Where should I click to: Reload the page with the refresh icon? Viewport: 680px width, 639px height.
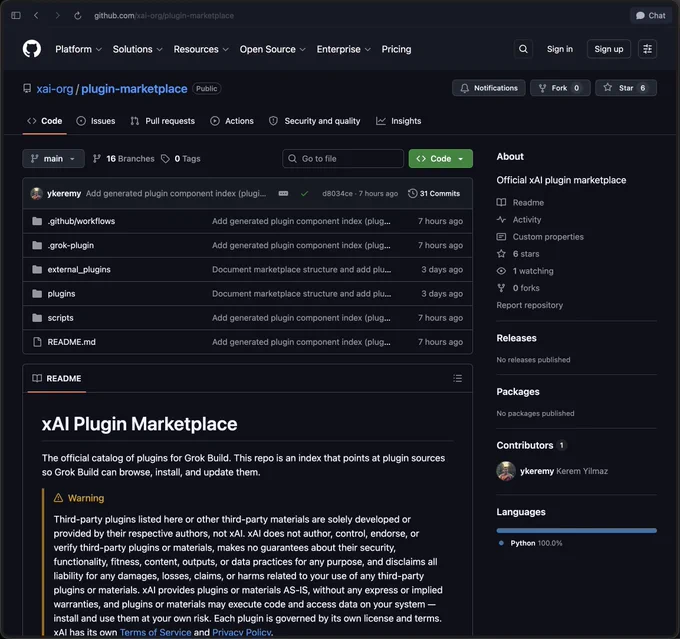pos(78,16)
